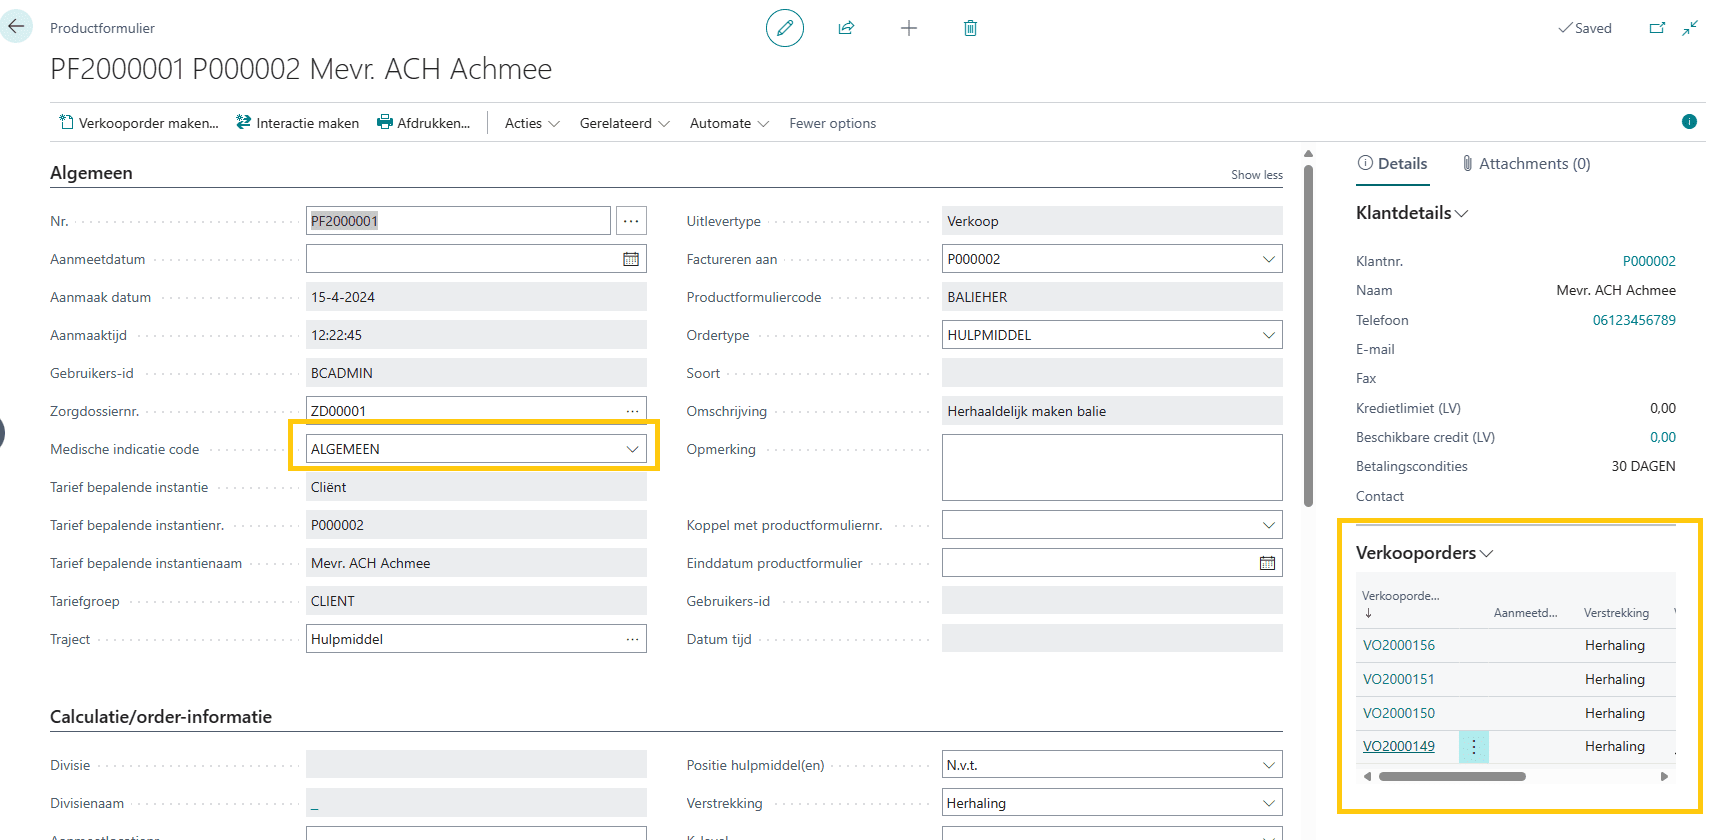The width and height of the screenshot is (1735, 840).
Task: Open the Acties menu
Action: tap(531, 123)
